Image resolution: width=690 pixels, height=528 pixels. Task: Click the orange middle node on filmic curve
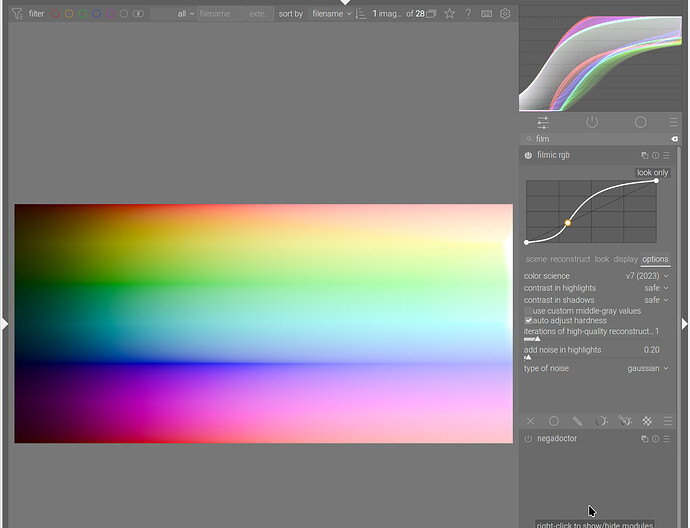568,223
